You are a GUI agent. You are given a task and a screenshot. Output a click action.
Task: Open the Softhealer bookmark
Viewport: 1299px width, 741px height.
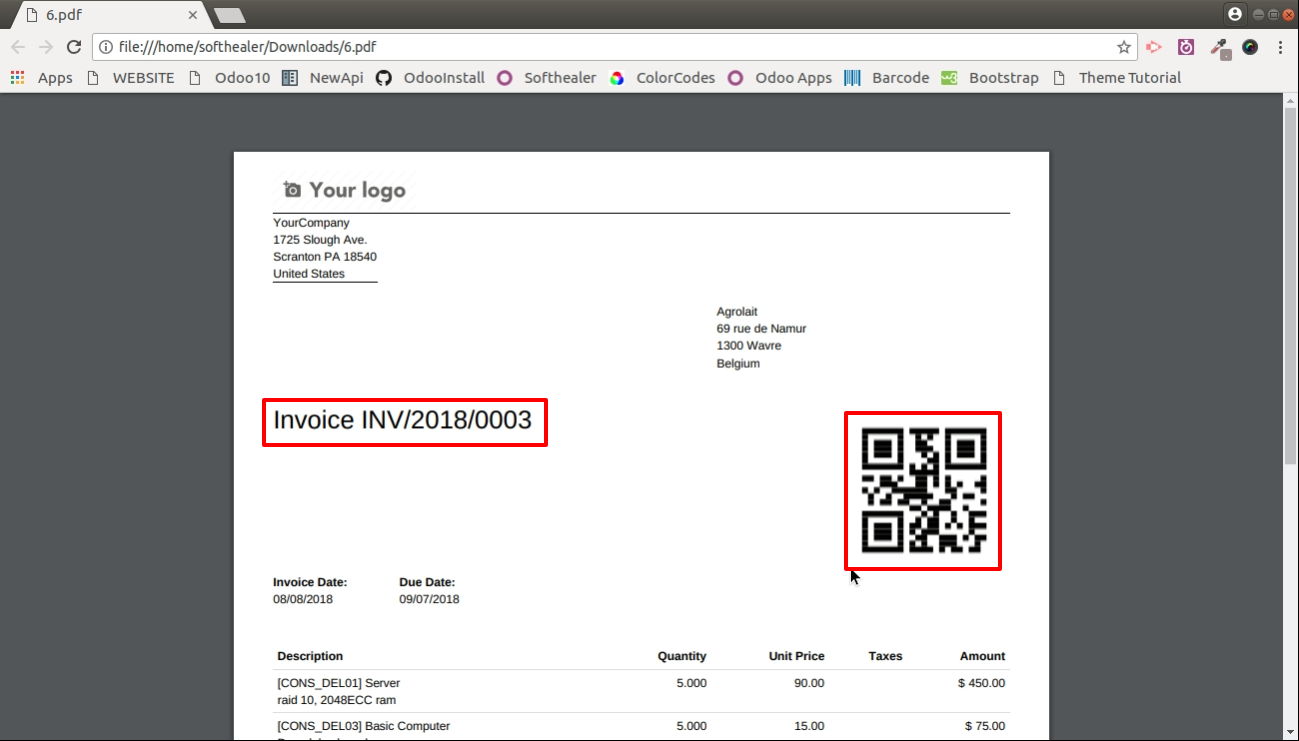(547, 78)
